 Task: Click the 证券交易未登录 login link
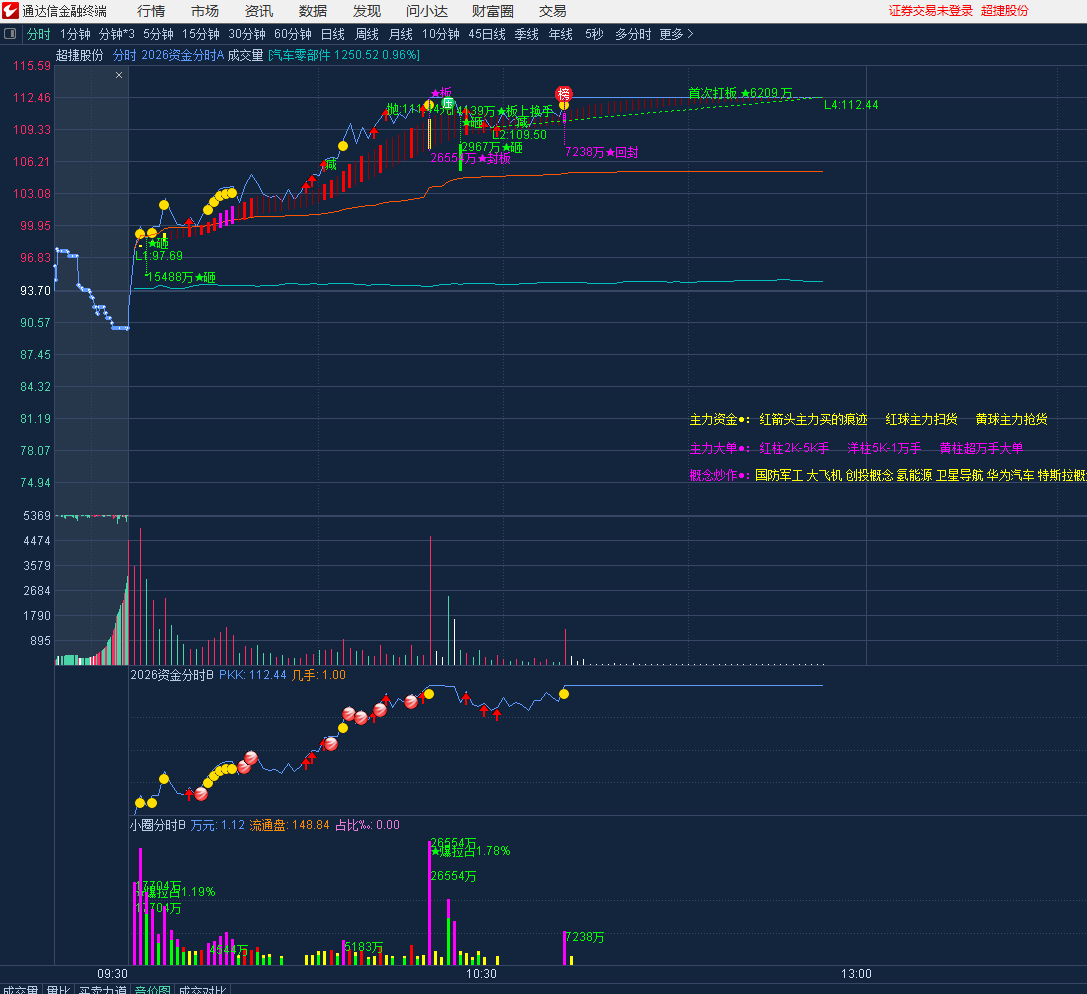[x=930, y=11]
